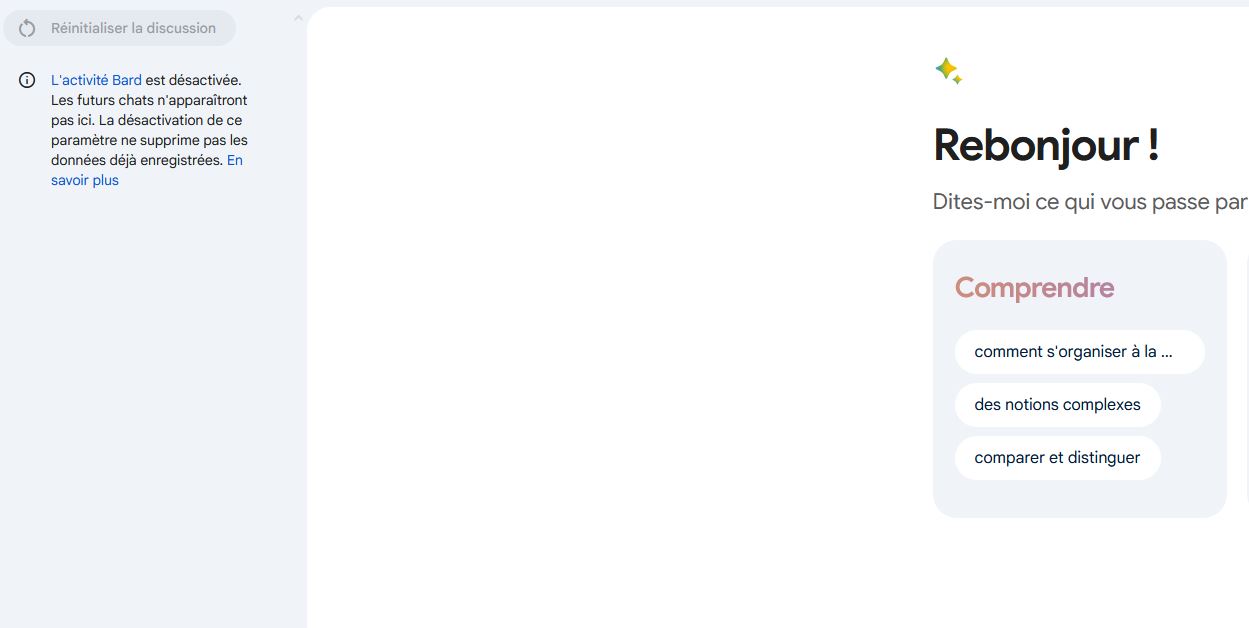This screenshot has height=628, width=1249.
Task: Click the "Dites-moi ce qui vous passe par" subtitle
Action: [x=1090, y=202]
